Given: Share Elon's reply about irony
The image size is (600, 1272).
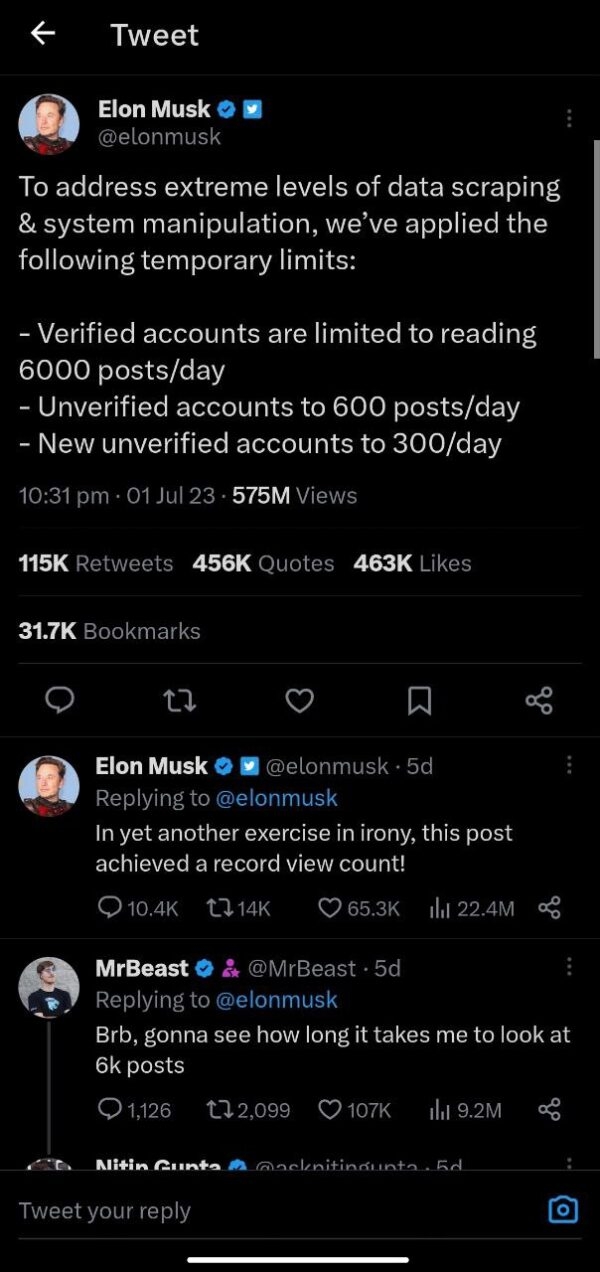Looking at the screenshot, I should click(x=549, y=908).
